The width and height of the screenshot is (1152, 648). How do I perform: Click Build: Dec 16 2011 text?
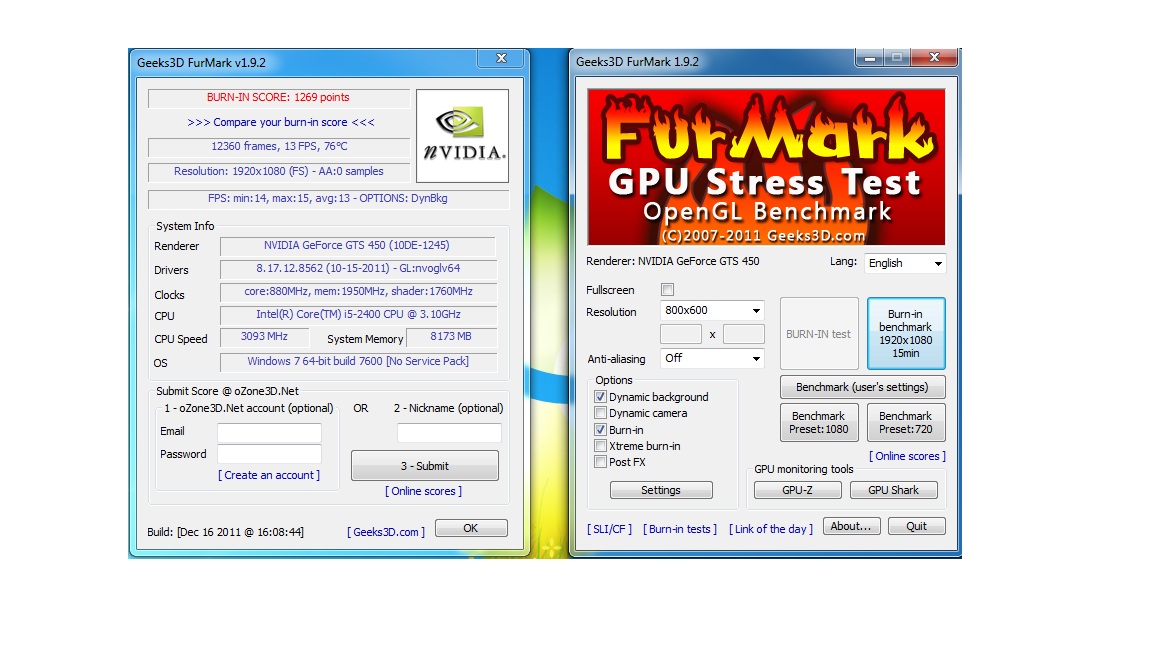pos(225,532)
